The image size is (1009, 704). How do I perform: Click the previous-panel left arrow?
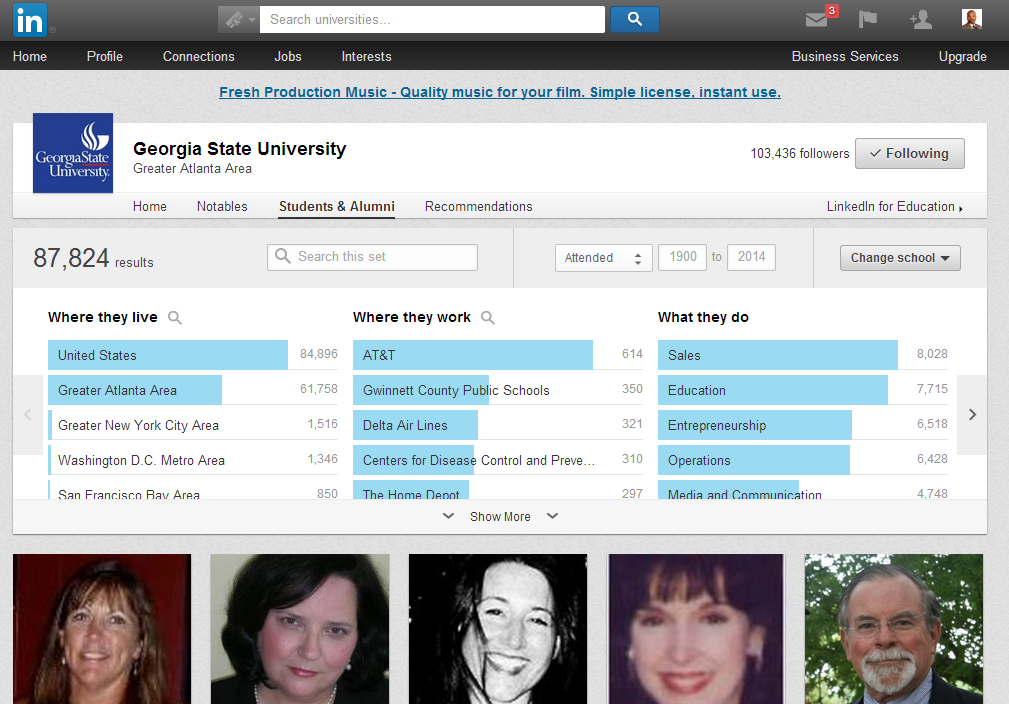coord(28,414)
